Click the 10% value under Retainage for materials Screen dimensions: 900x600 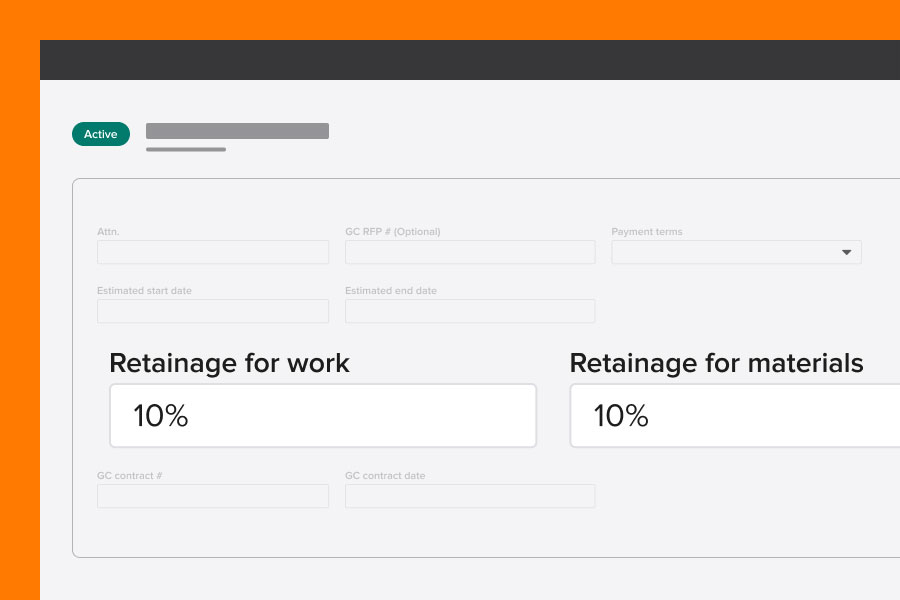[620, 415]
